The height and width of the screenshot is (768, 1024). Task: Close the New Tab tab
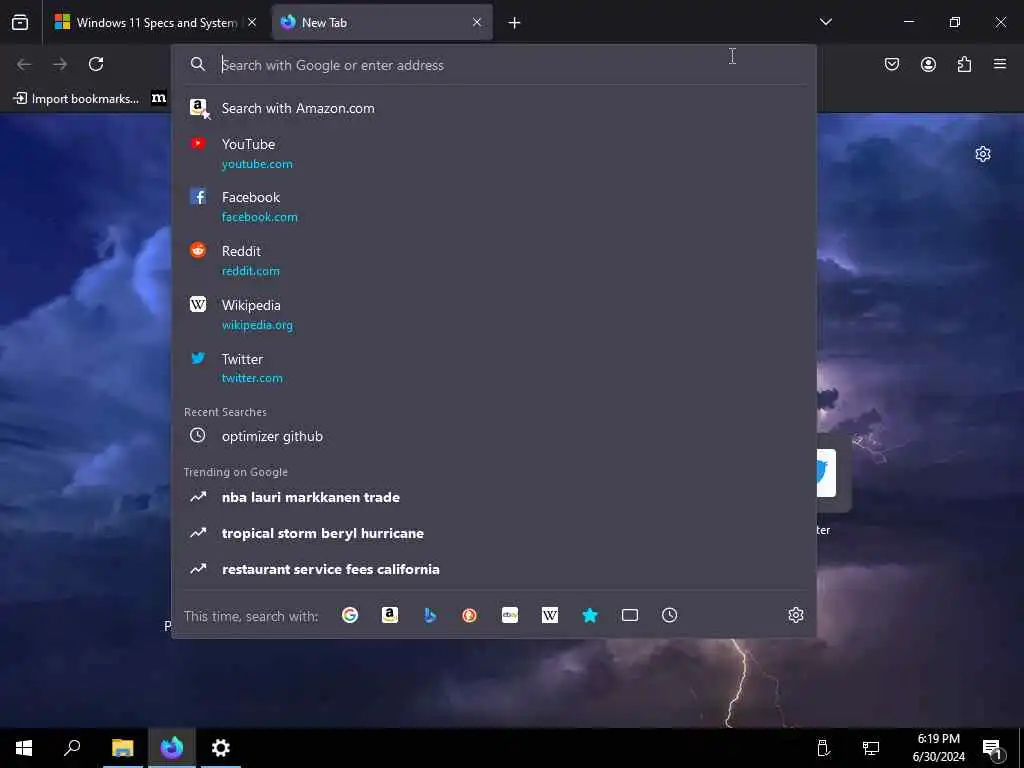[x=477, y=22]
